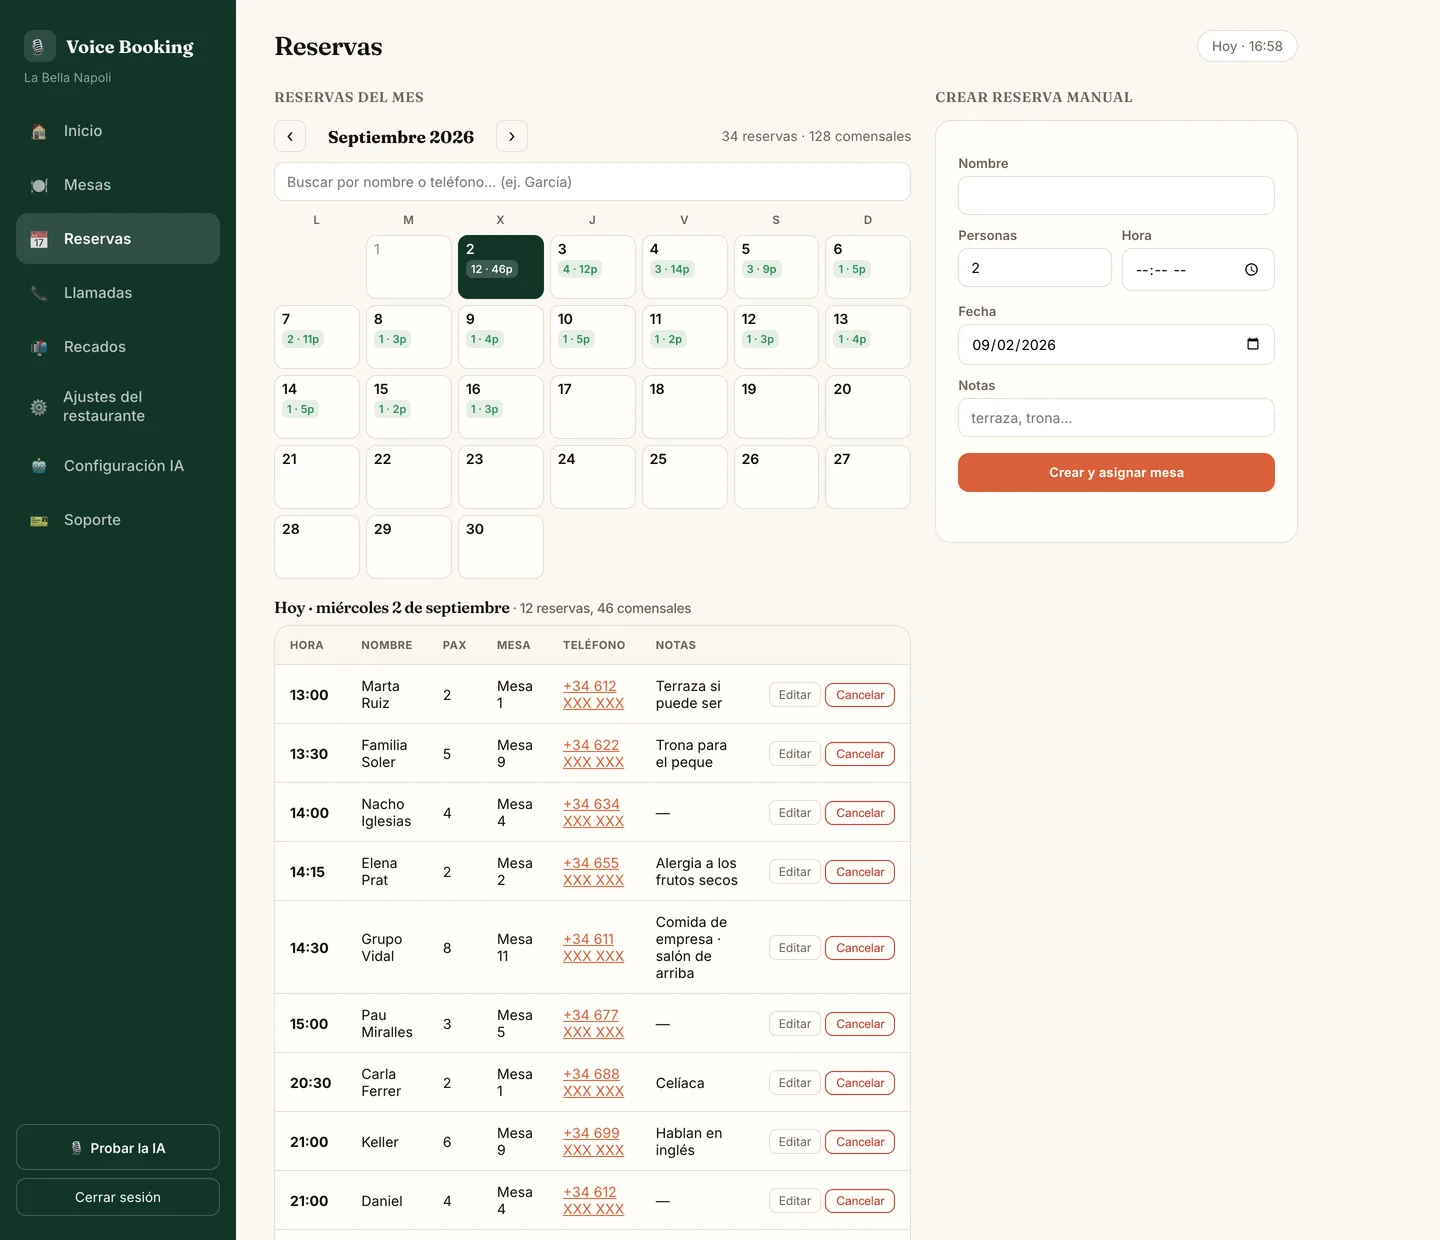Image resolution: width=1440 pixels, height=1240 pixels.
Task: Select September 3 in the calendar
Action: click(592, 267)
